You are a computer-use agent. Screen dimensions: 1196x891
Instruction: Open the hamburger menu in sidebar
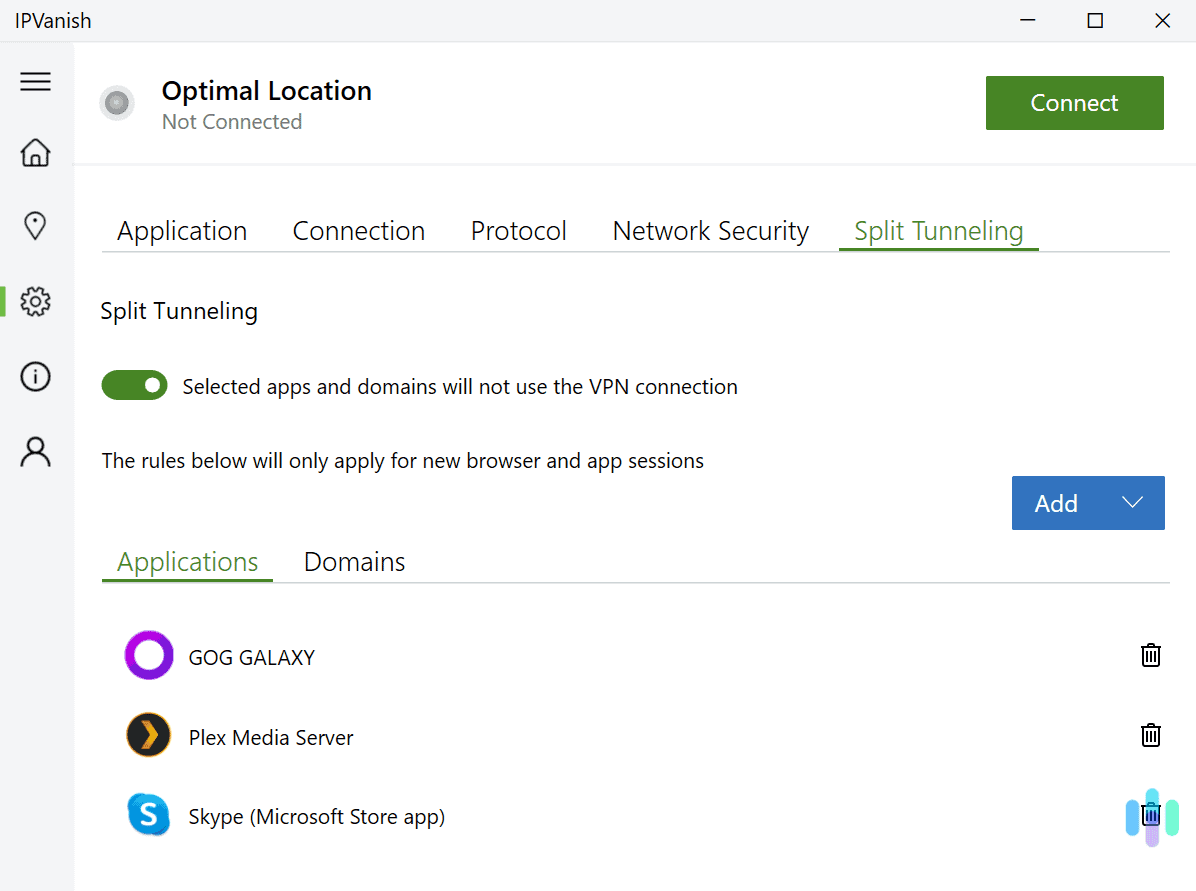pyautogui.click(x=36, y=82)
